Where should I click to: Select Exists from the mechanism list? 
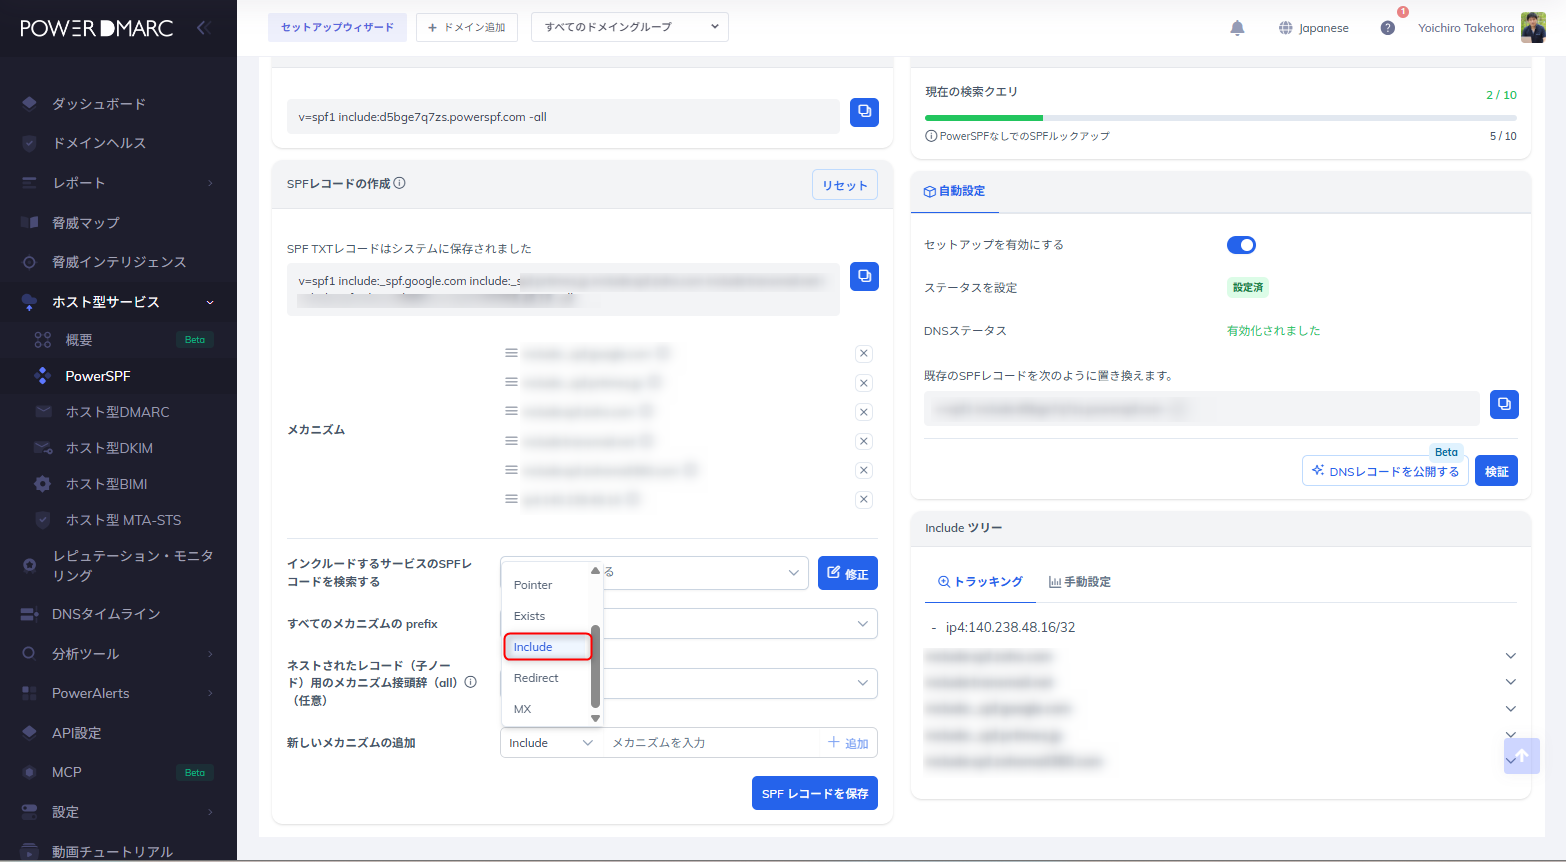[547, 616]
